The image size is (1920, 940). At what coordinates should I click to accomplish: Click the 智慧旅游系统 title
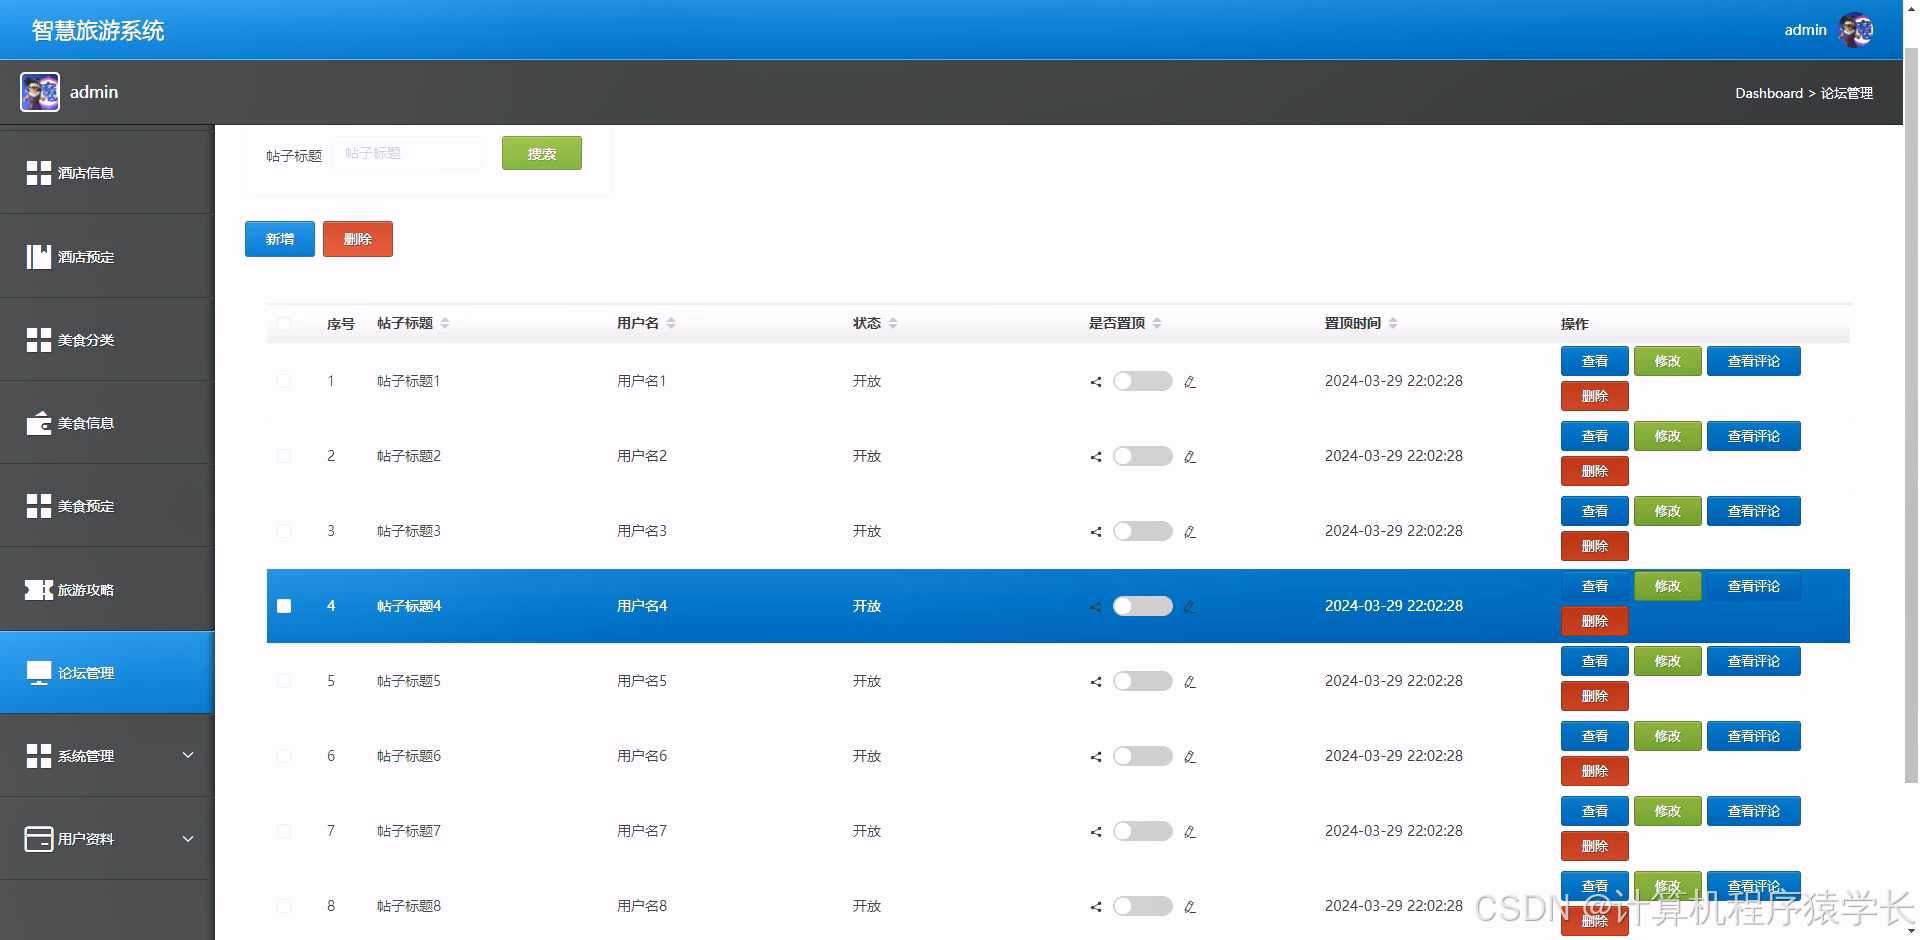click(98, 30)
